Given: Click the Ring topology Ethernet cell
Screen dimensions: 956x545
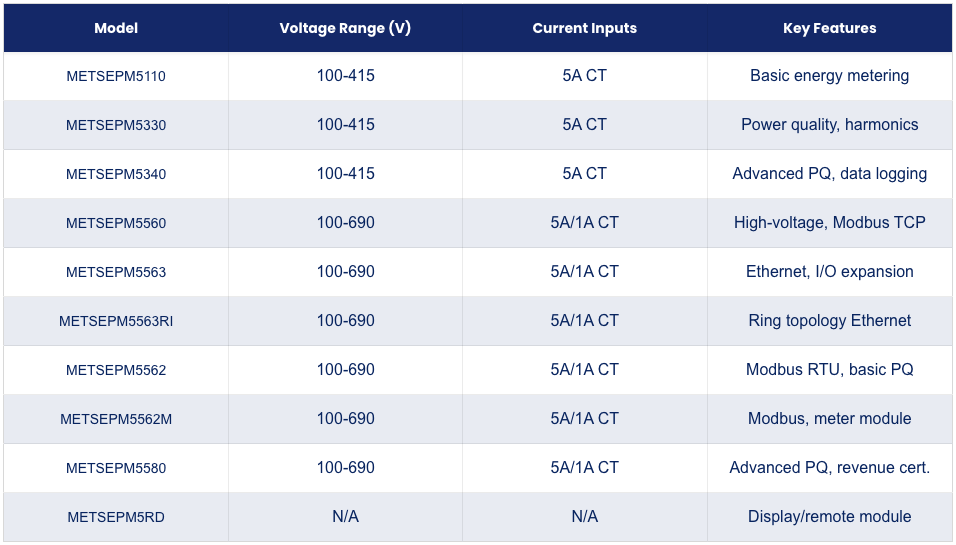Looking at the screenshot, I should (x=829, y=321).
